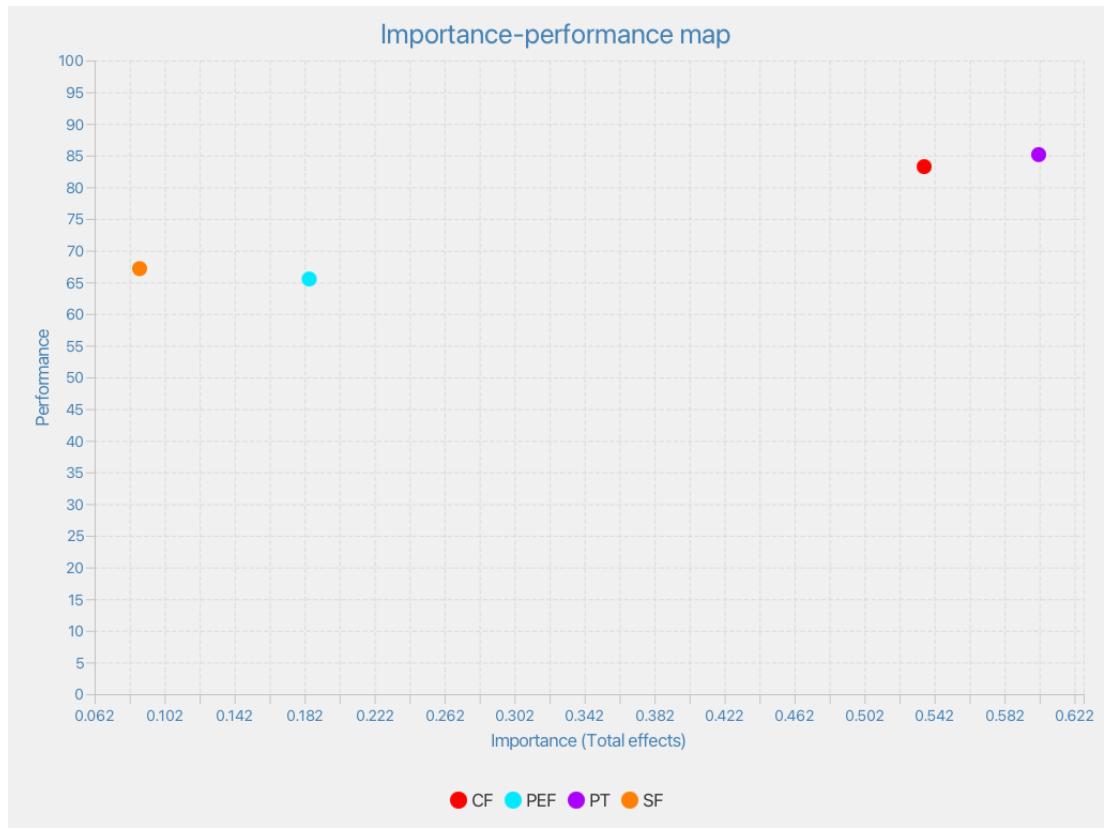Select the cyan PEF data point
The image size is (1107, 833).
(309, 279)
